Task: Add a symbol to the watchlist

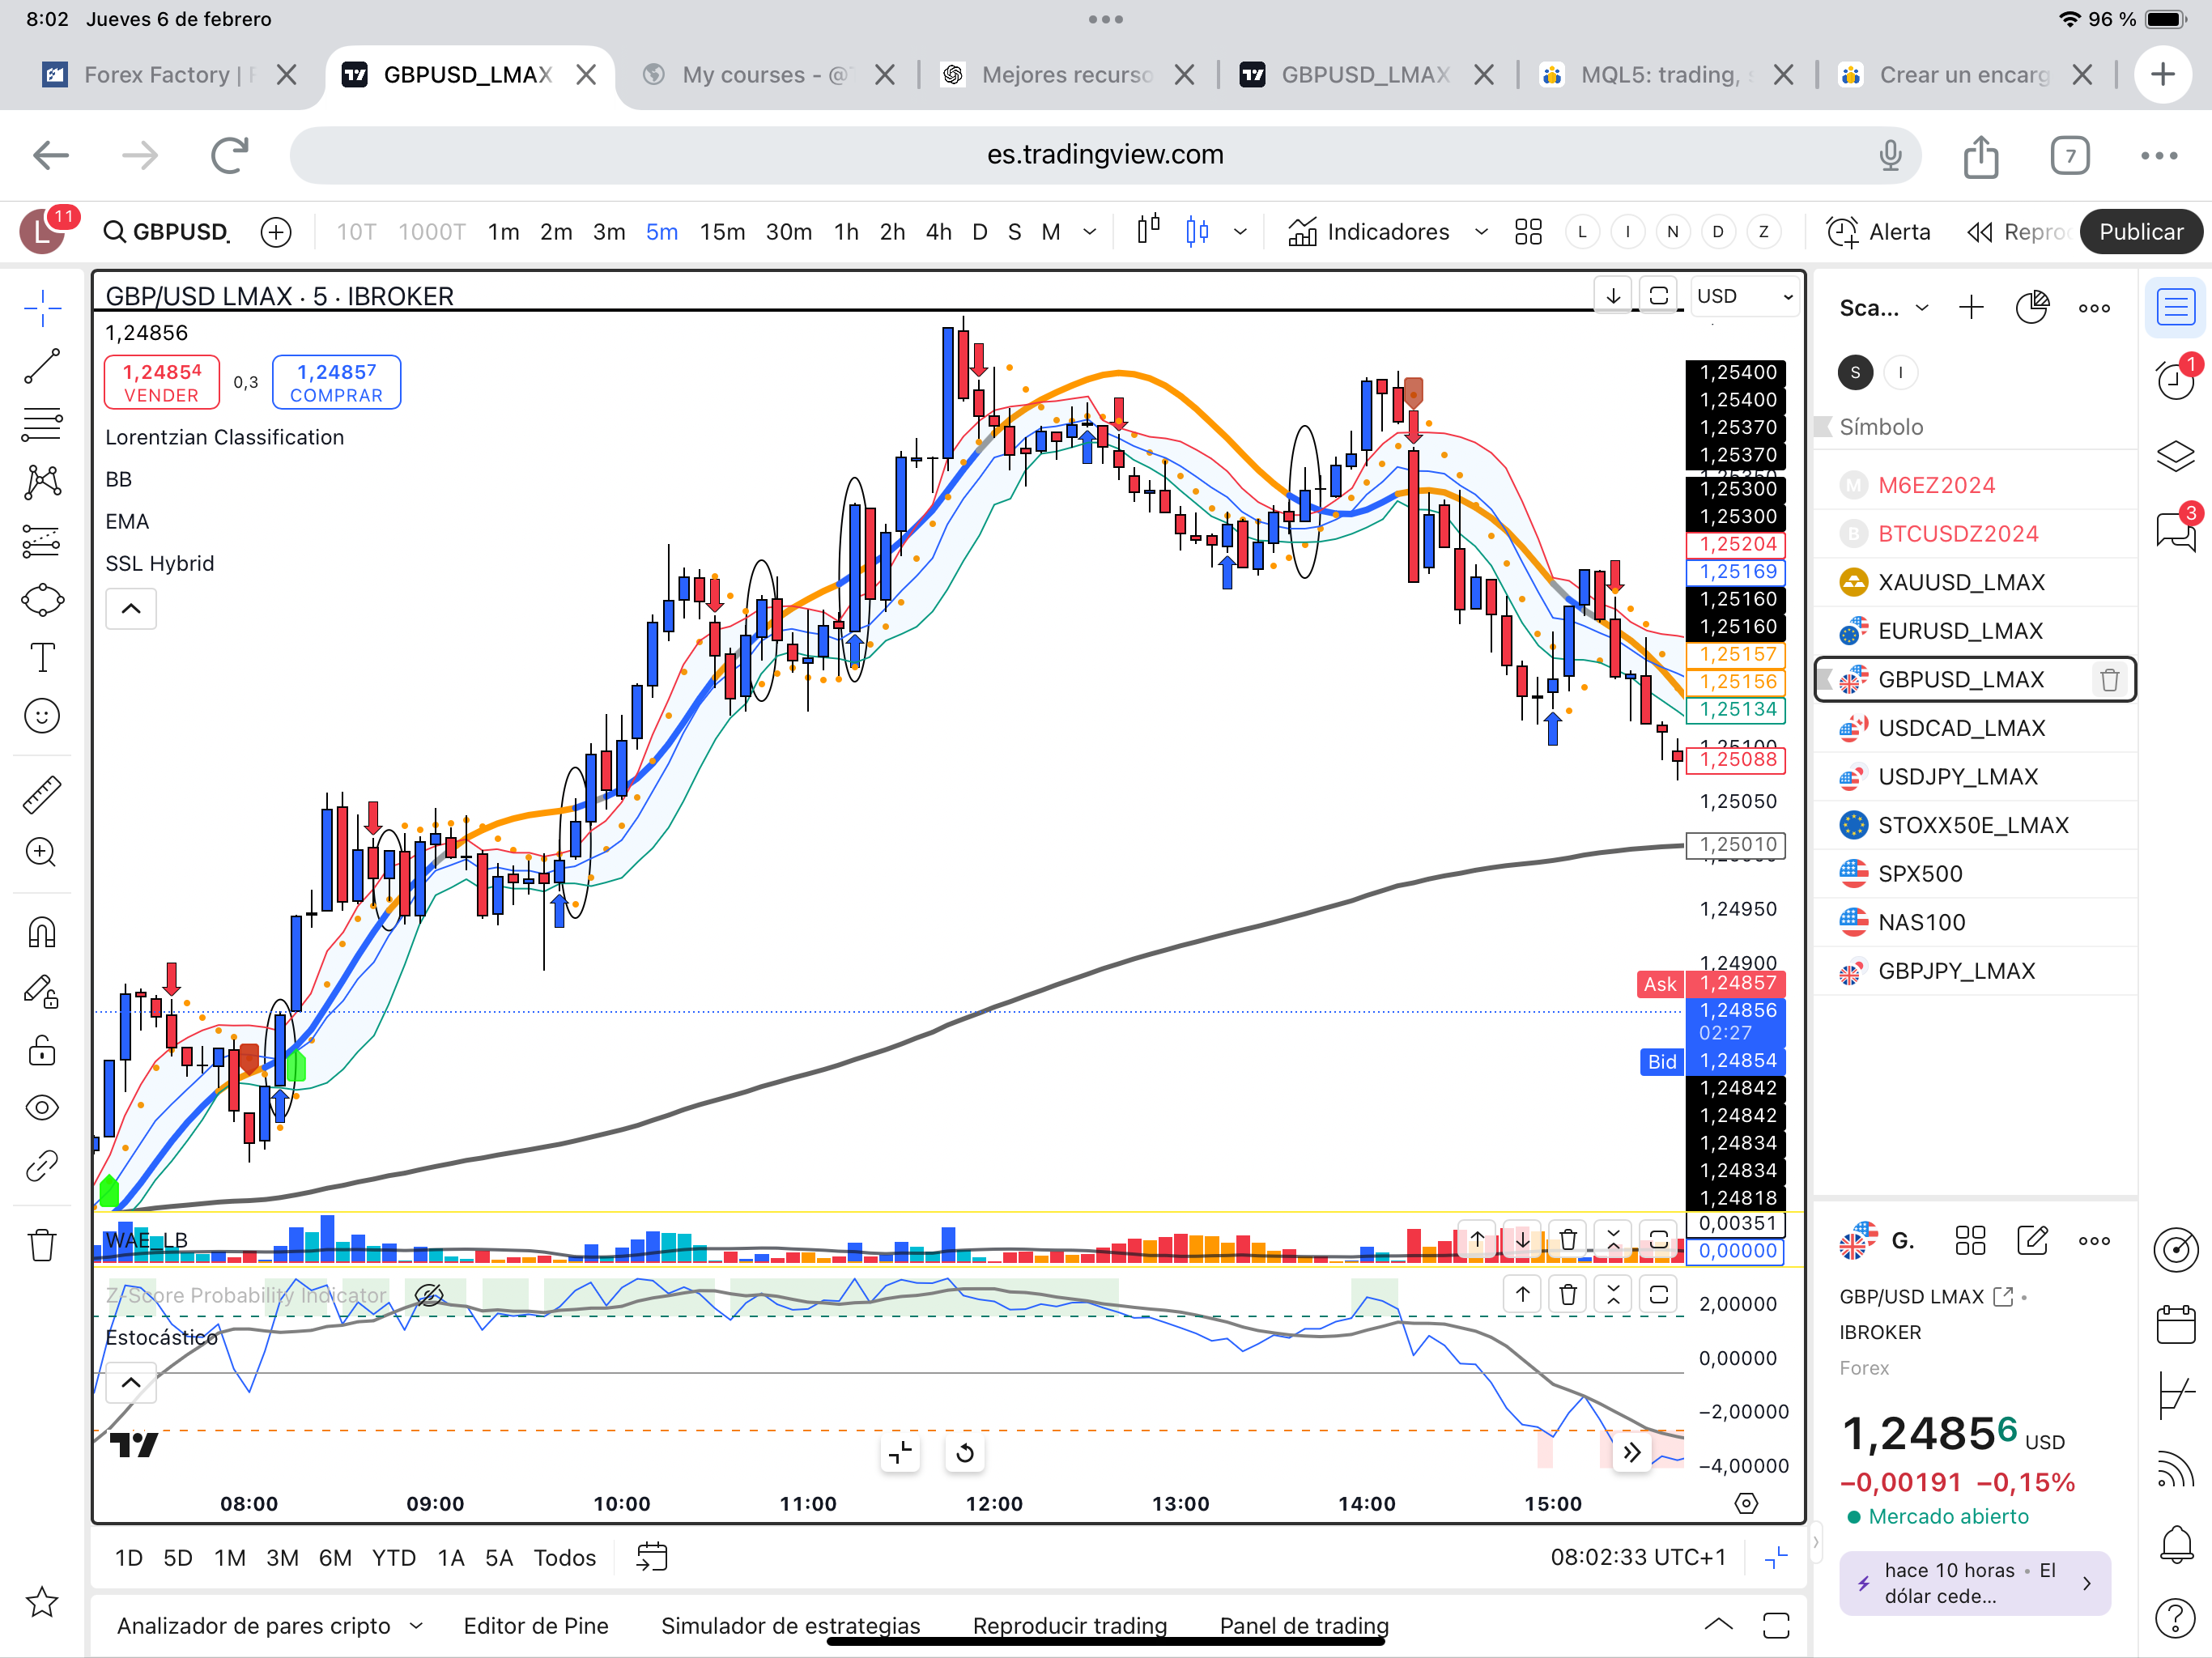Action: click(1971, 308)
